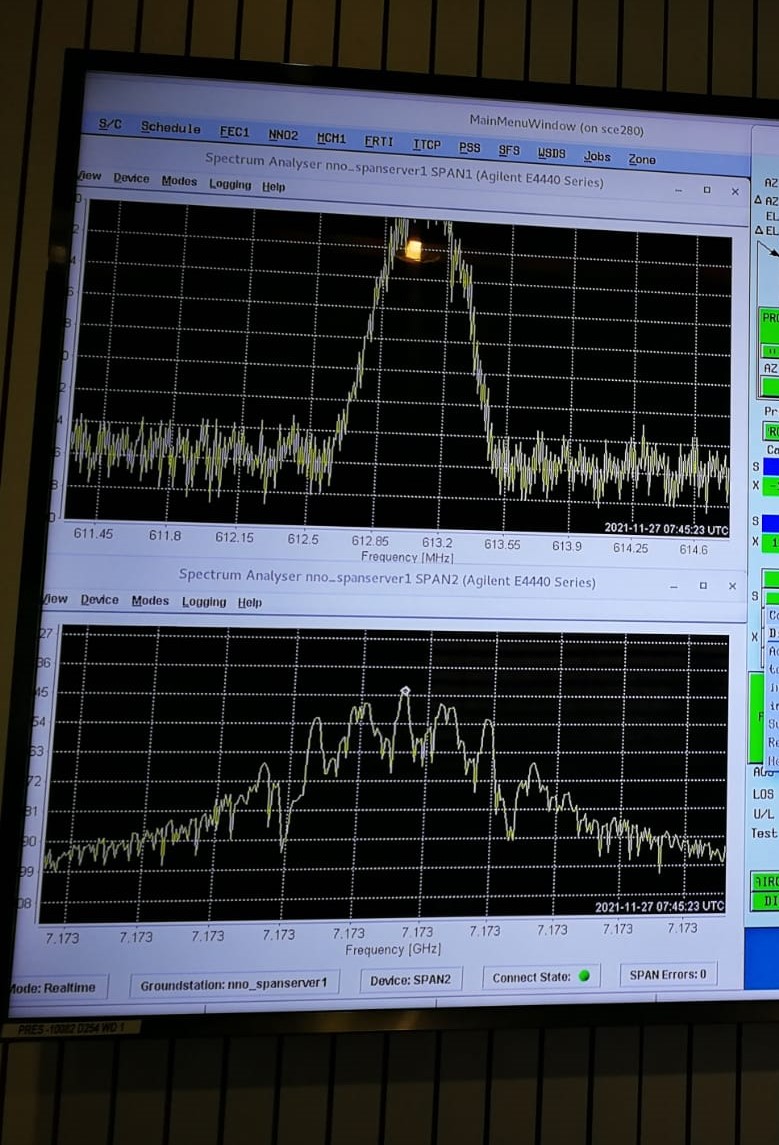Open the S/C menu in MainMenuWindow

point(110,124)
